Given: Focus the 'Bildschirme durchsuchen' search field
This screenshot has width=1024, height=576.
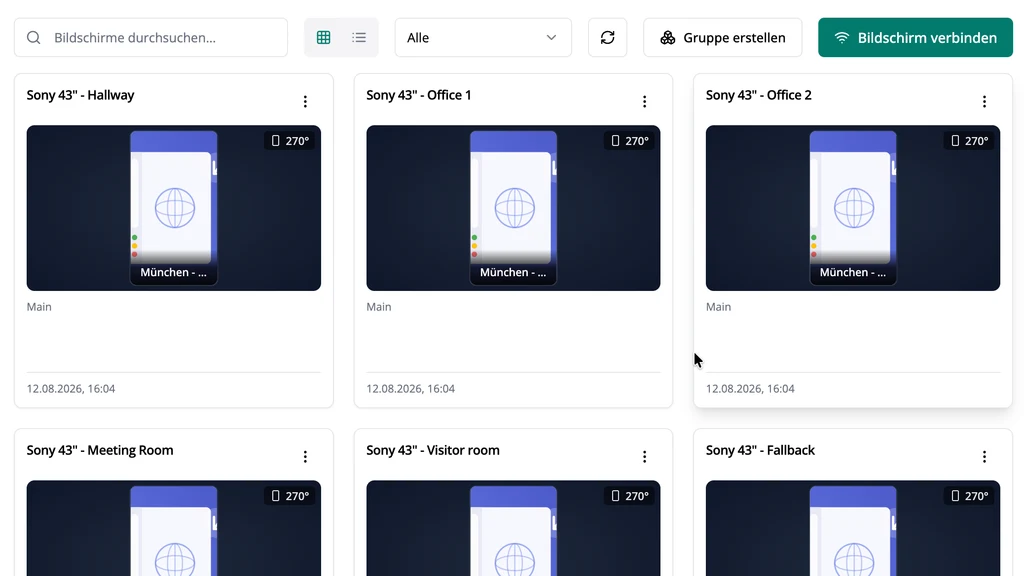Looking at the screenshot, I should pos(151,37).
